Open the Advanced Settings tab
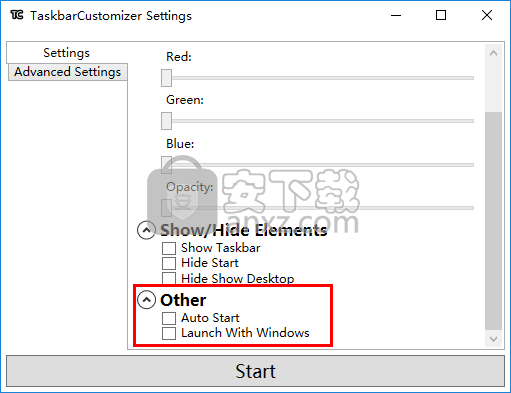This screenshot has width=511, height=393. pyautogui.click(x=68, y=72)
